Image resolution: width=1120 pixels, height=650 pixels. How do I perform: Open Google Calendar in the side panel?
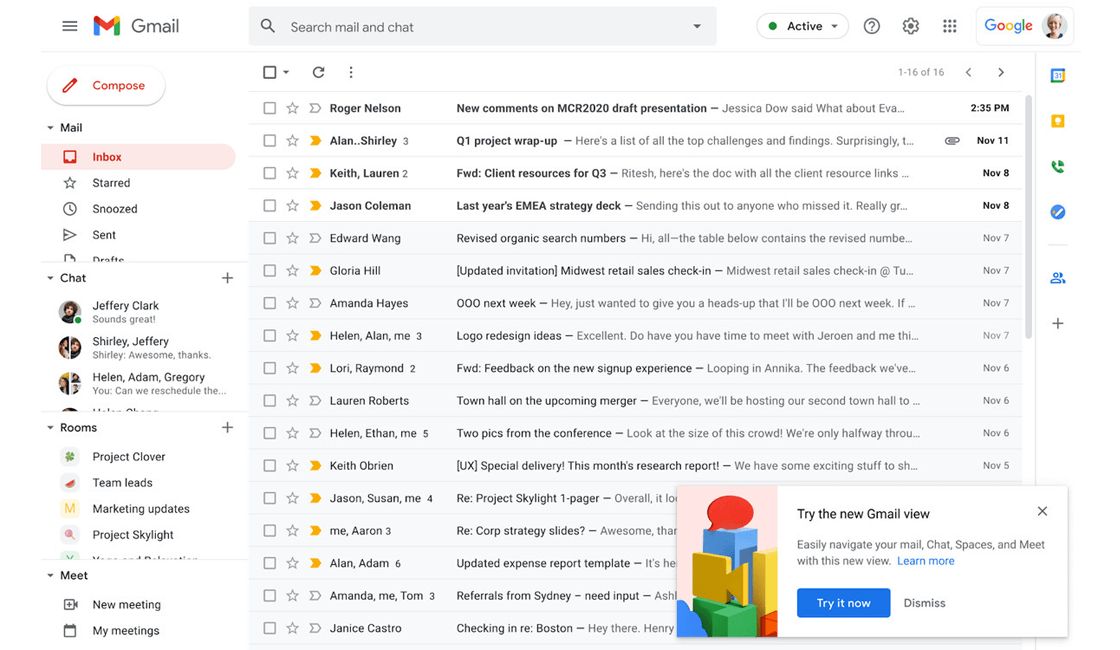[x=1057, y=75]
